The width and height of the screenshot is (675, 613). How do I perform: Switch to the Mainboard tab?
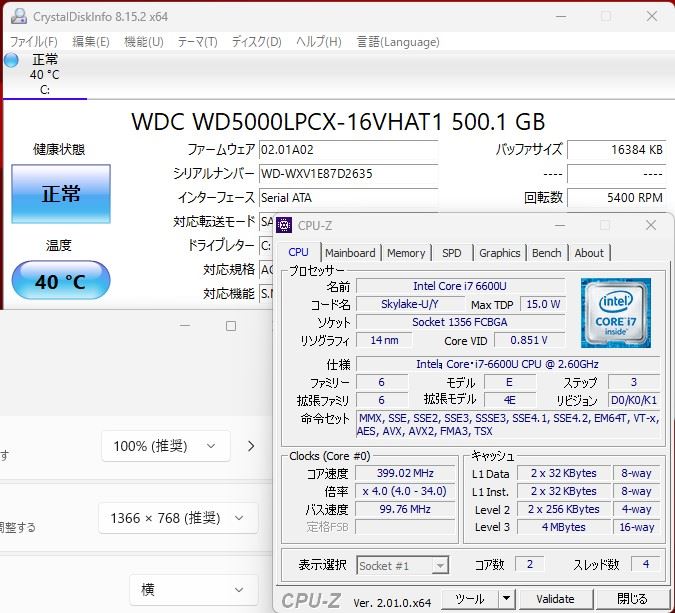(350, 253)
